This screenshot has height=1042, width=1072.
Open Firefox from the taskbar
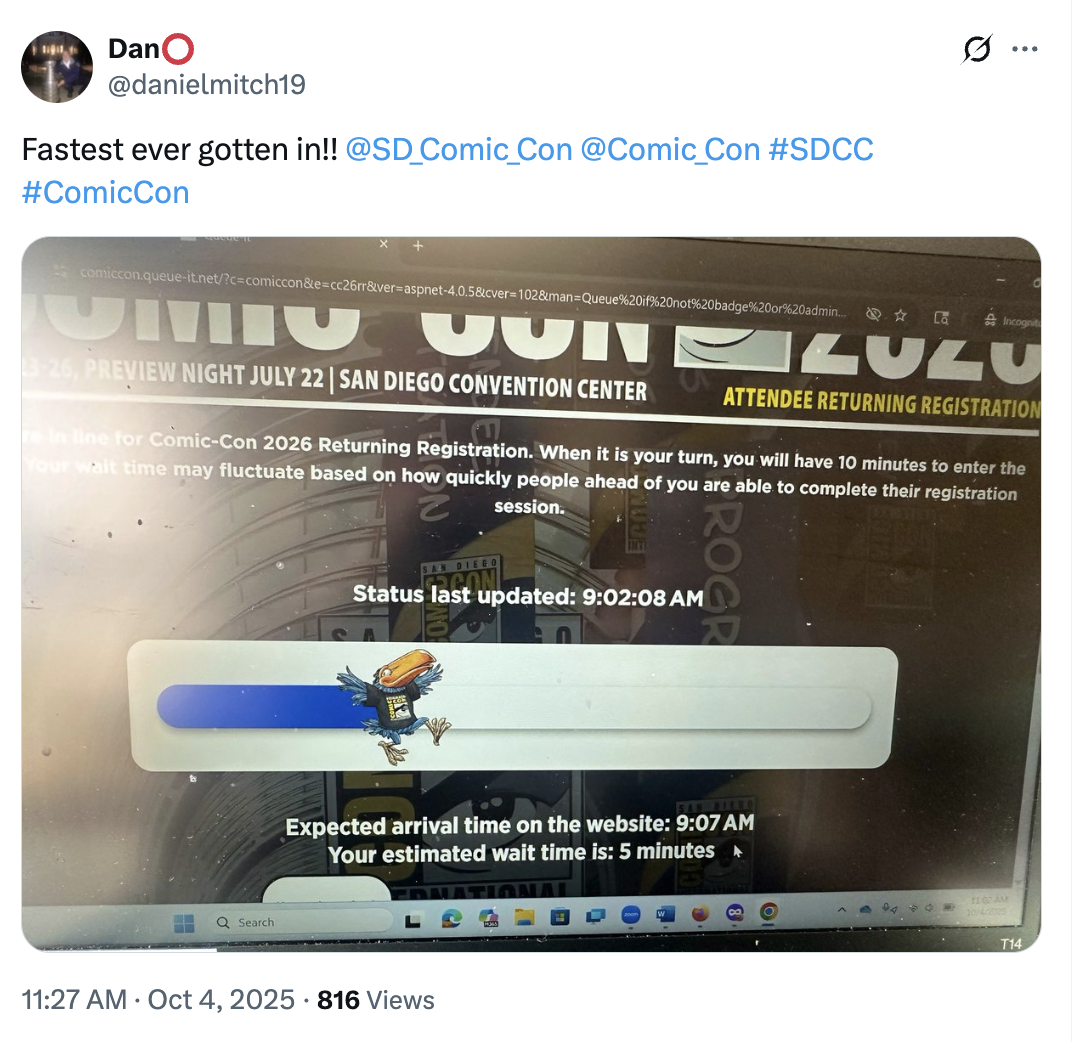[699, 913]
